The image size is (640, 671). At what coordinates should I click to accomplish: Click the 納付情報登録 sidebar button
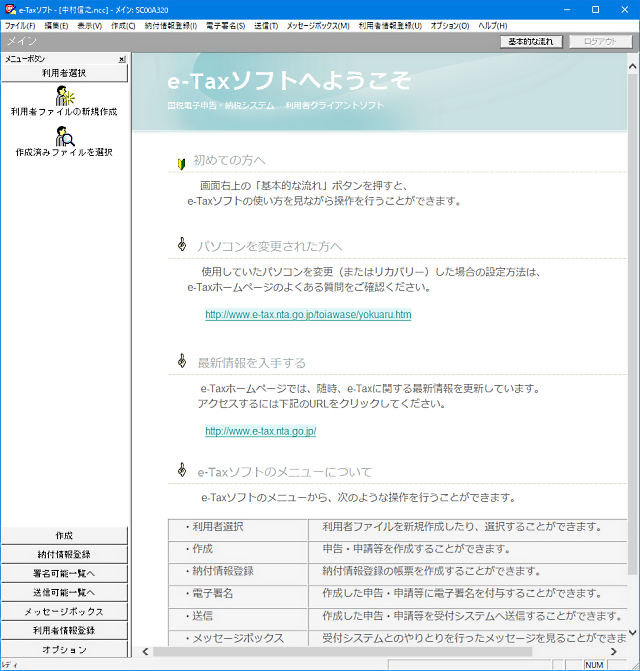[64, 554]
